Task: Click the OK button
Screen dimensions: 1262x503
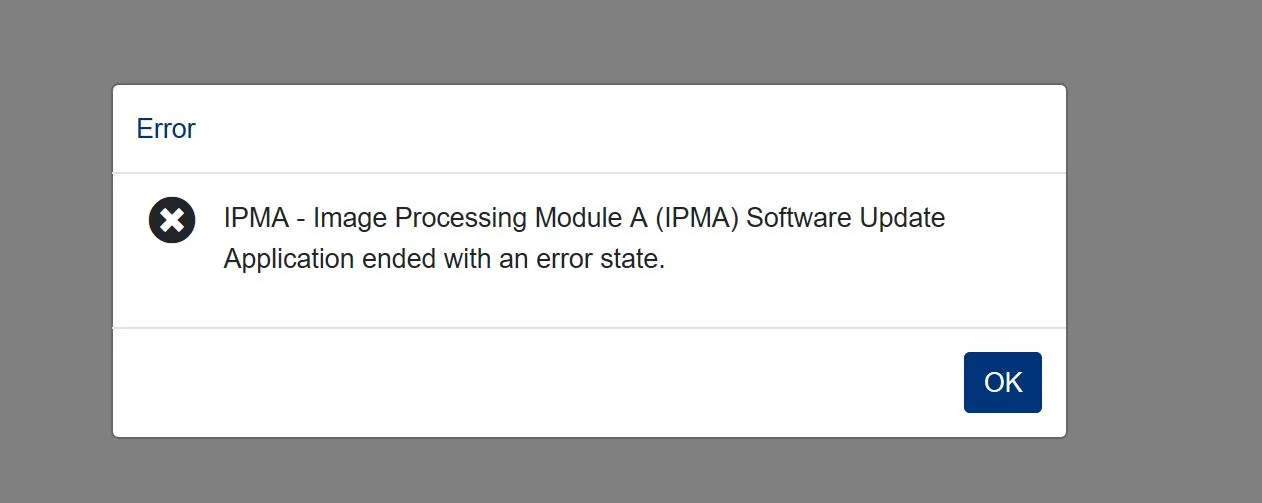Action: point(1002,382)
